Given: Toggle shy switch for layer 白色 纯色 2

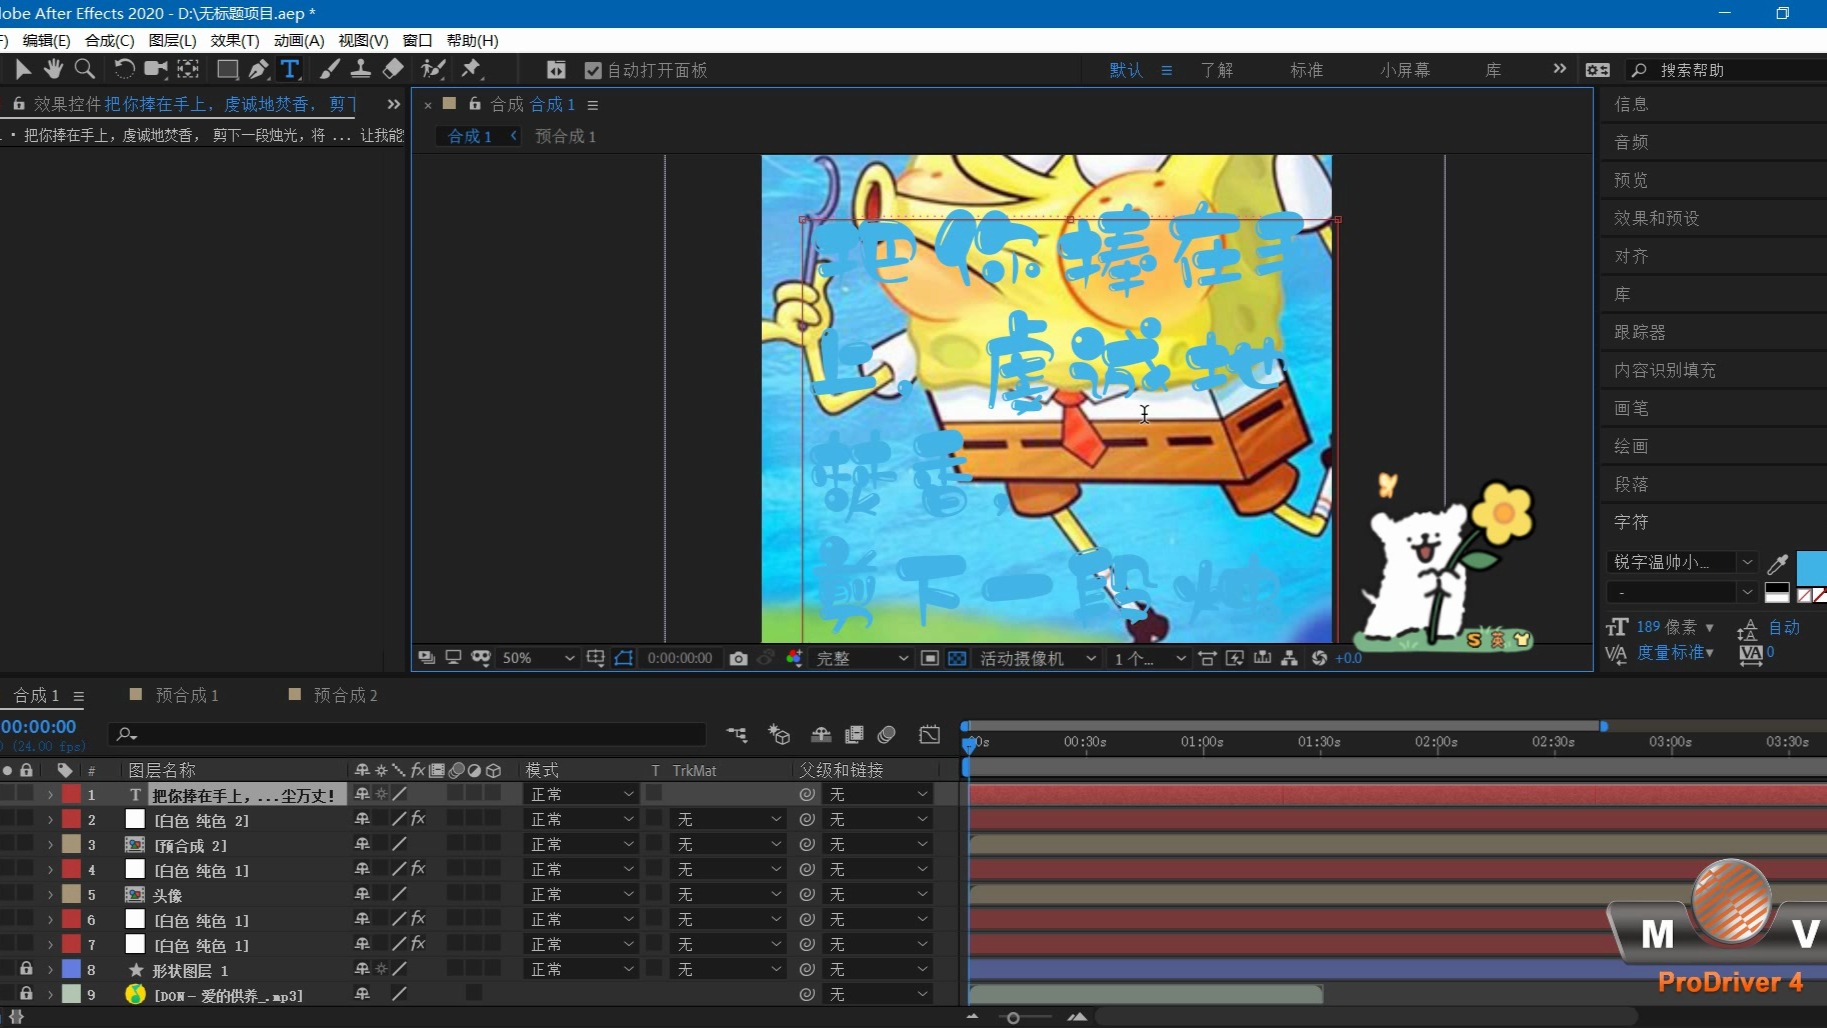Looking at the screenshot, I should pos(362,819).
